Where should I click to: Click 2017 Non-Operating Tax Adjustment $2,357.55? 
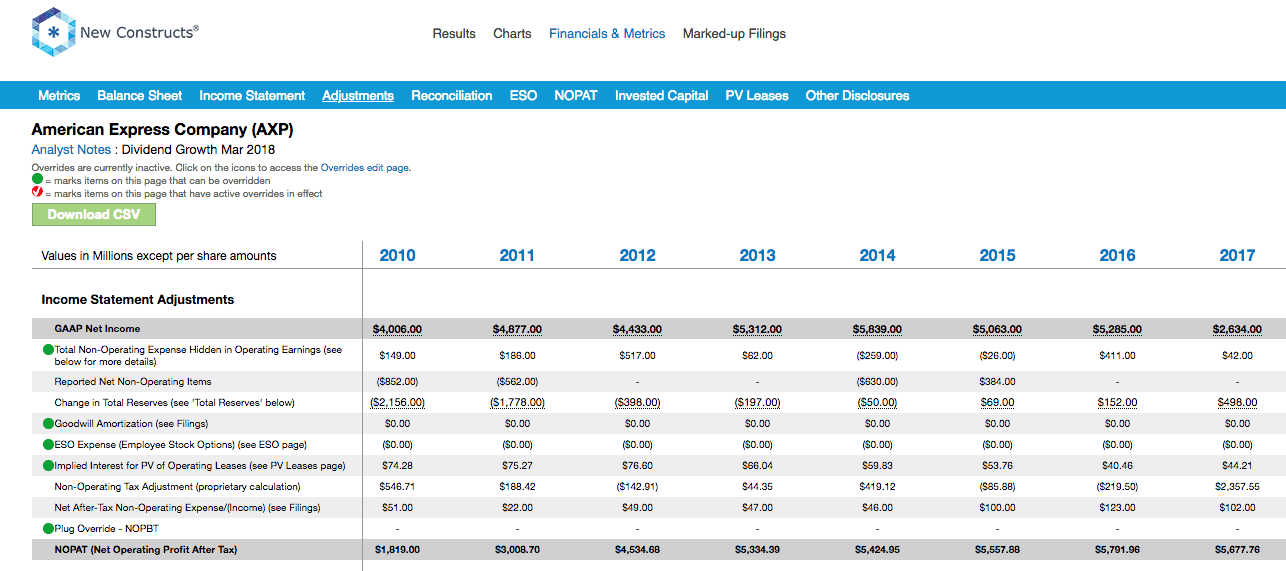pos(1237,487)
